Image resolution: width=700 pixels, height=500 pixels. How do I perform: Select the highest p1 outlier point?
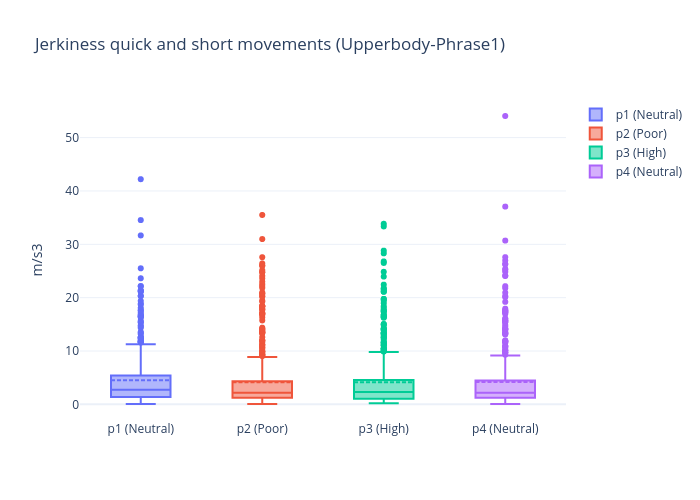pos(141,179)
